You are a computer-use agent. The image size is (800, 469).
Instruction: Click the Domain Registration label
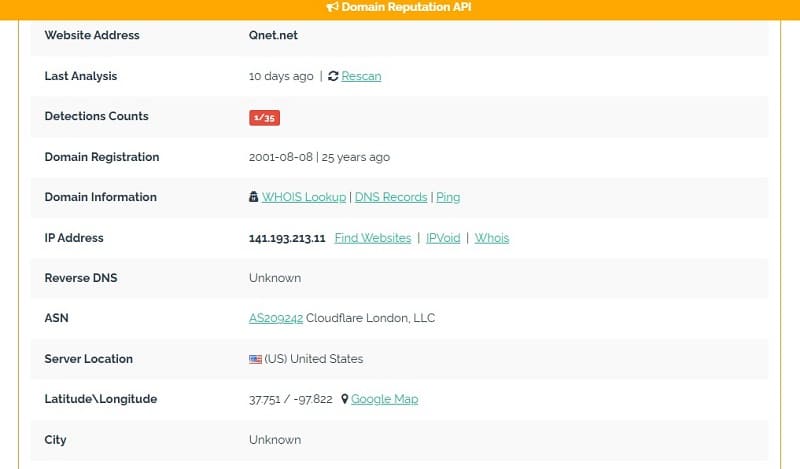[x=102, y=157]
